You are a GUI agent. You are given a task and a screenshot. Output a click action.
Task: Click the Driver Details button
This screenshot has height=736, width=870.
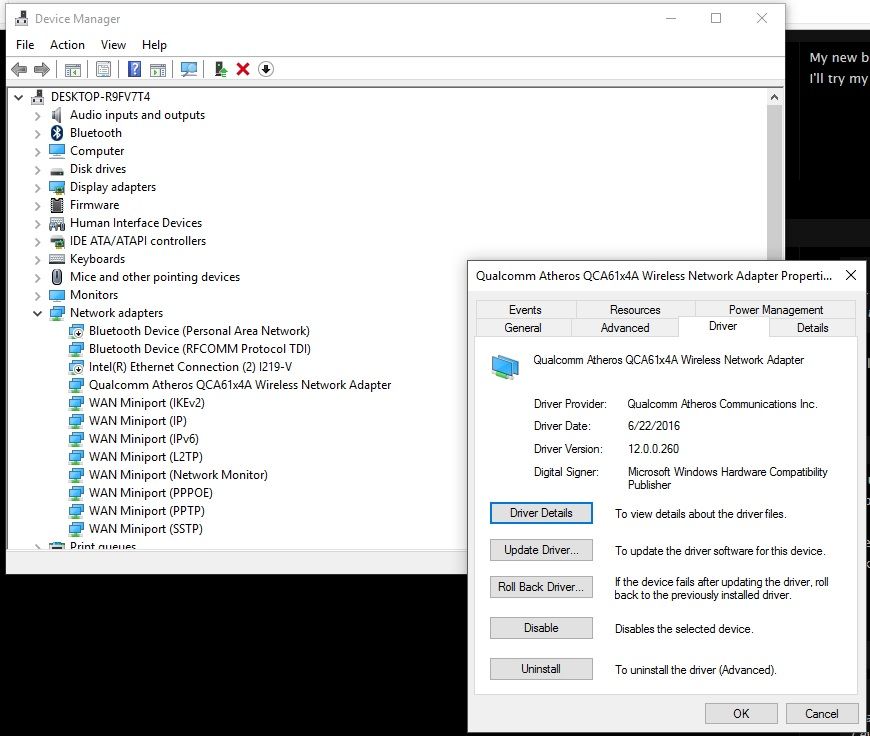coord(541,513)
